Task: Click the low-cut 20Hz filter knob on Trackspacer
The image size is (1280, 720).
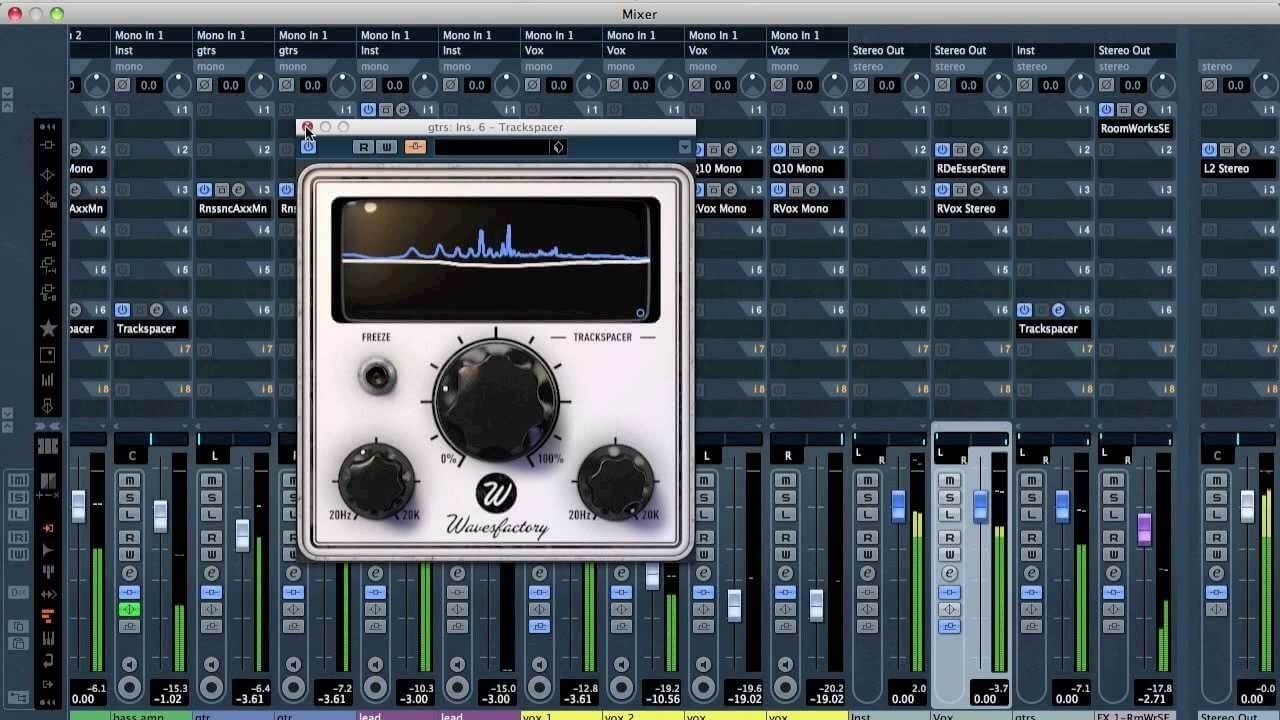Action: (x=376, y=478)
